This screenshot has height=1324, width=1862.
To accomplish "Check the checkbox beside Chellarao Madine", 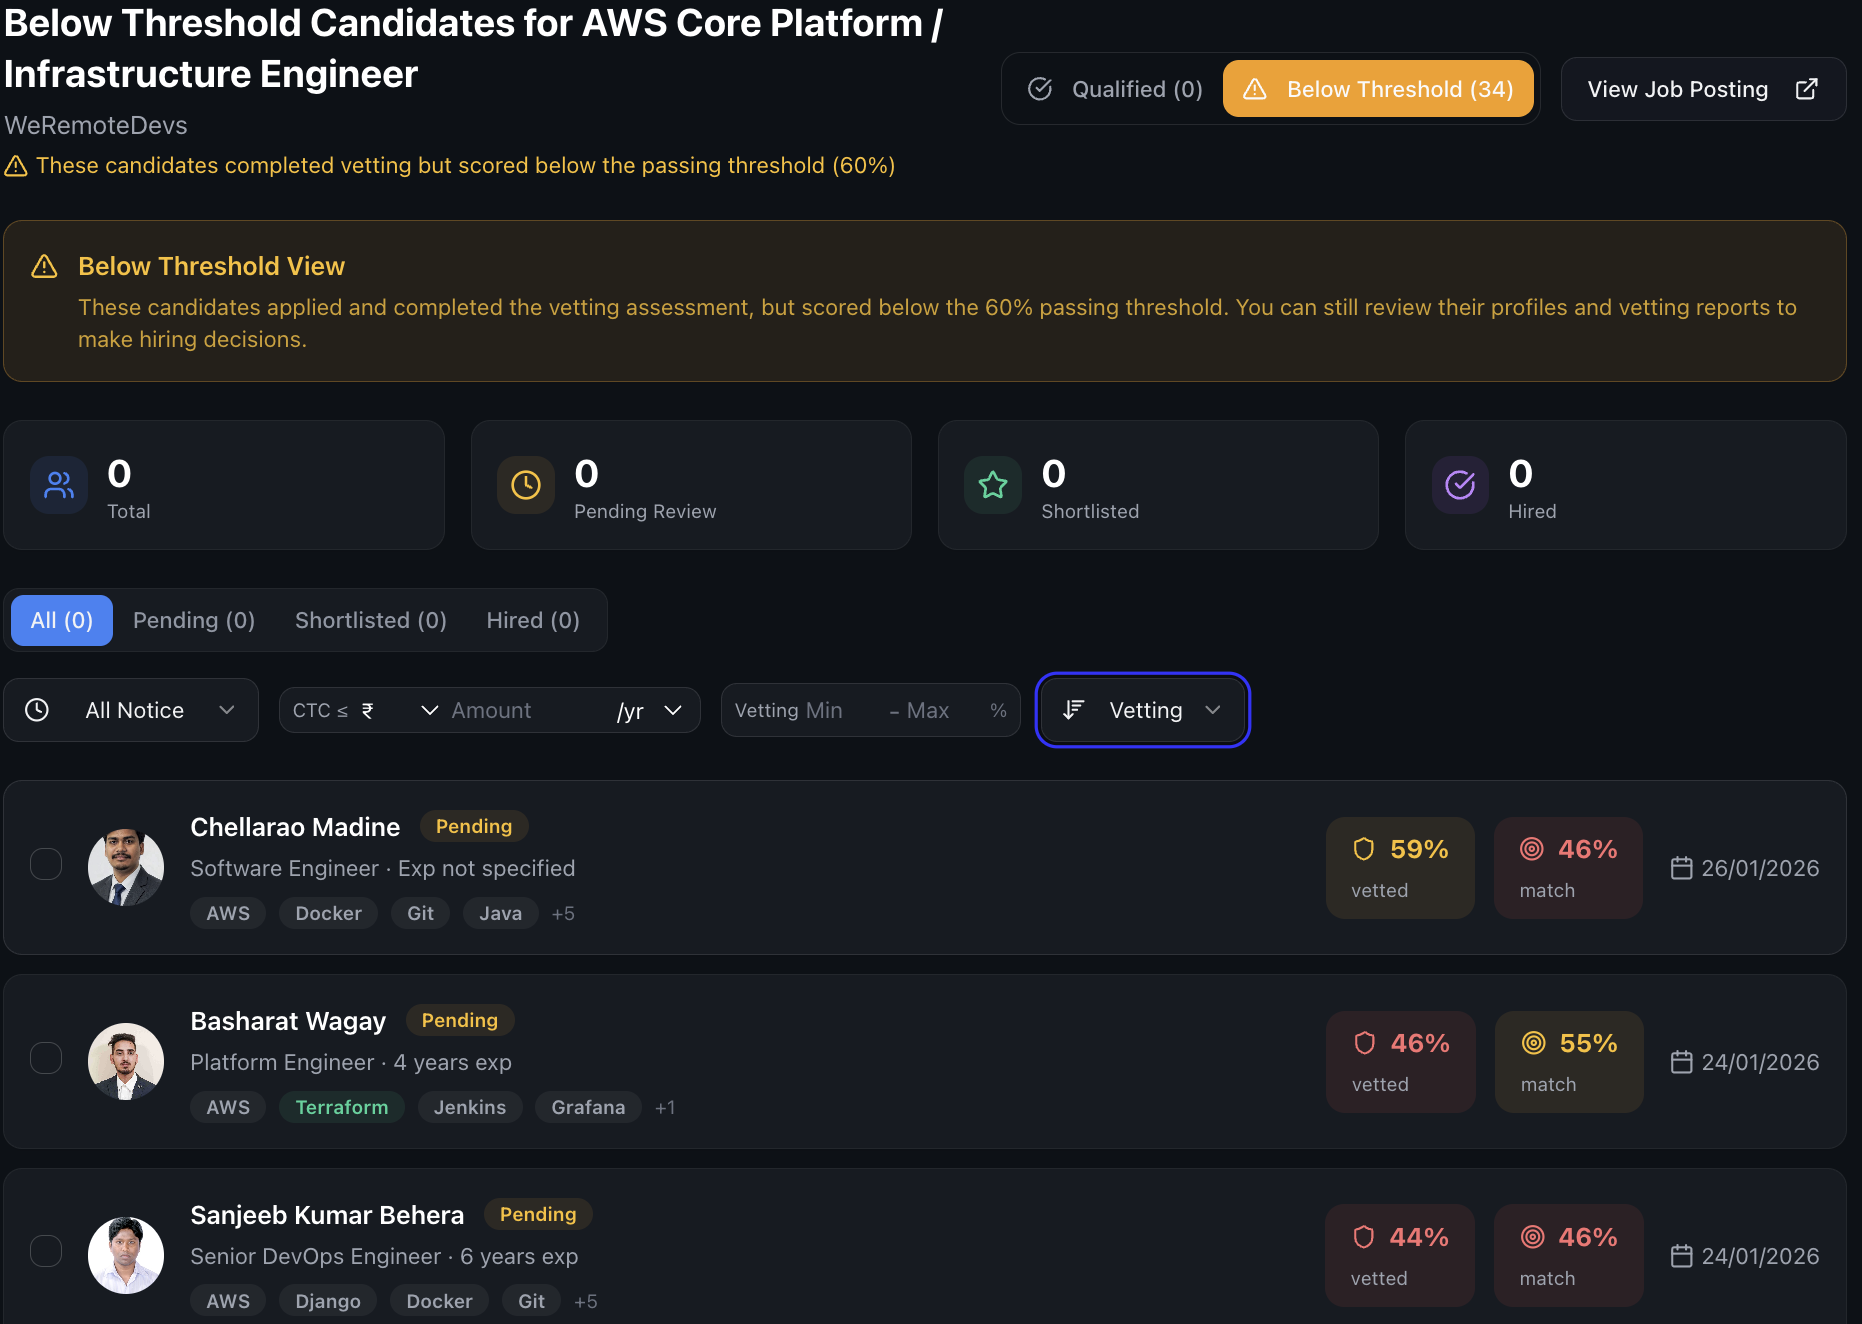I will pyautogui.click(x=46, y=864).
